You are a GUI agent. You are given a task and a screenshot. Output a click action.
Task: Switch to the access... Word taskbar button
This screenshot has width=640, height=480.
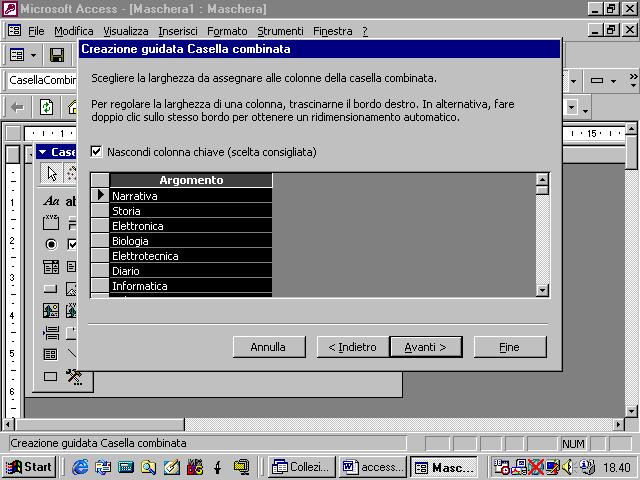(372, 467)
